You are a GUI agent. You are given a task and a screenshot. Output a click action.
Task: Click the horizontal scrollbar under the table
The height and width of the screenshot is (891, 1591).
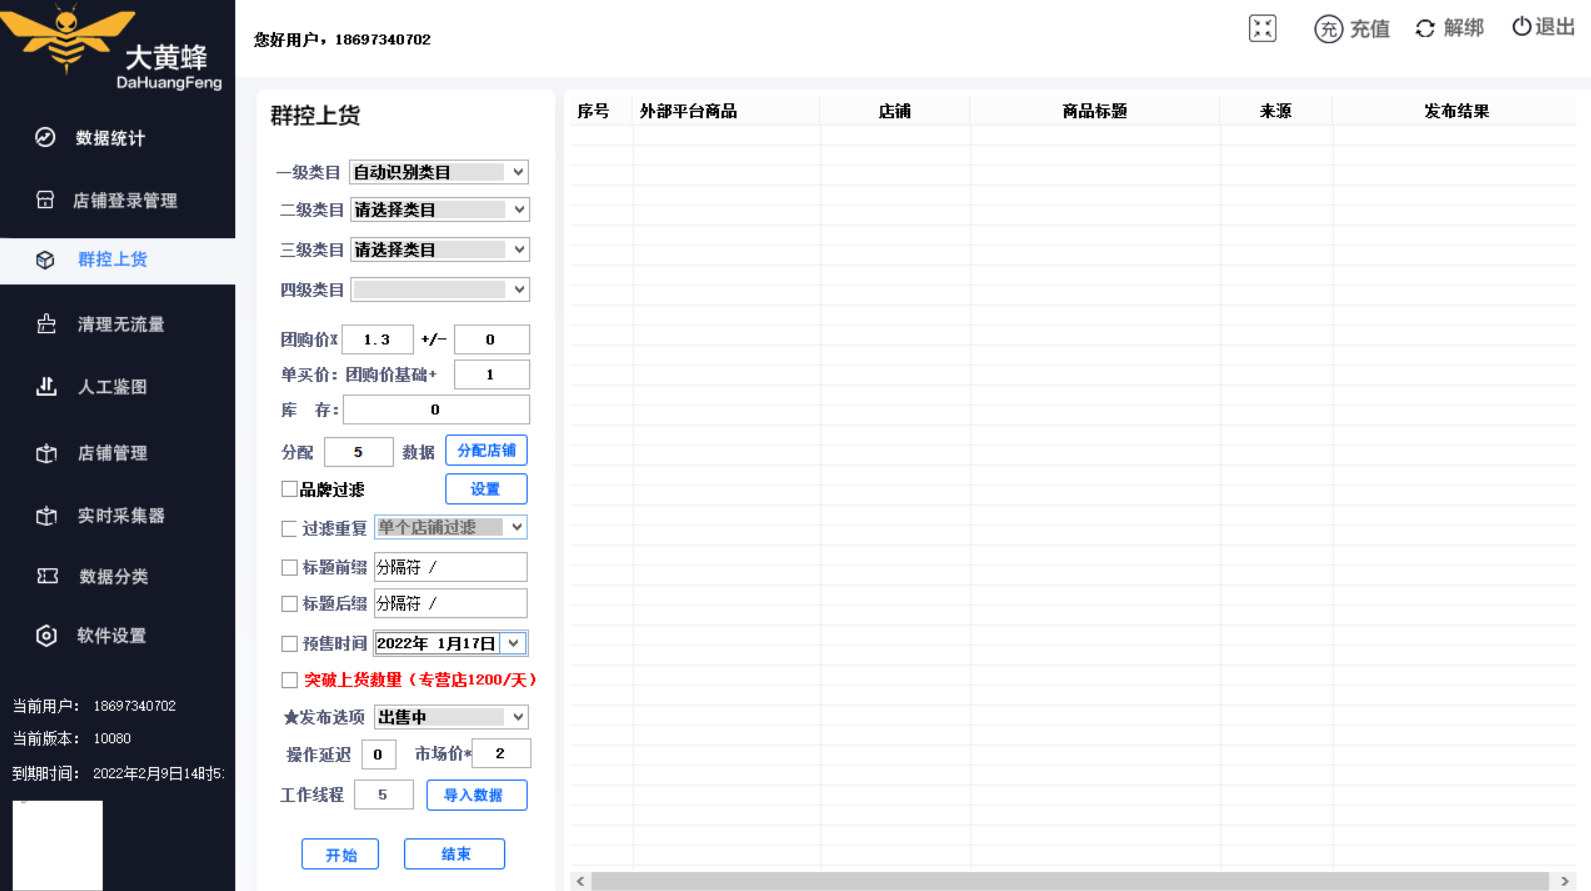[x=1068, y=881]
